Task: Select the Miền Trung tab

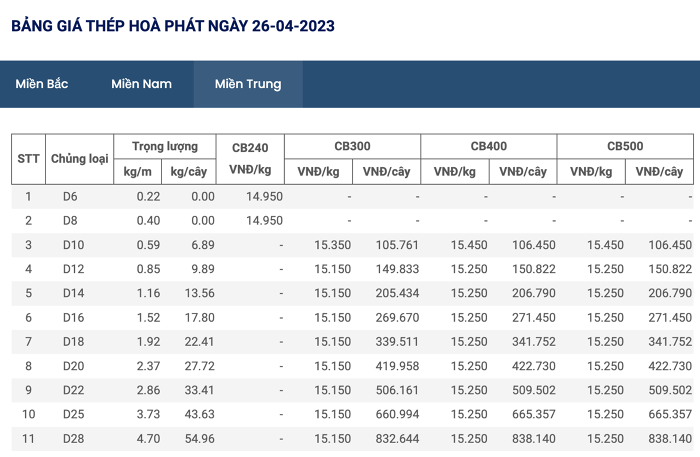Action: click(248, 84)
